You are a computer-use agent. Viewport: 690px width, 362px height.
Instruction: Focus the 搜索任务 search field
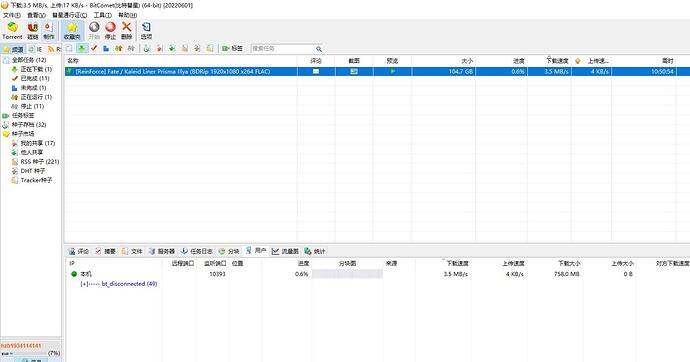pyautogui.click(x=283, y=48)
